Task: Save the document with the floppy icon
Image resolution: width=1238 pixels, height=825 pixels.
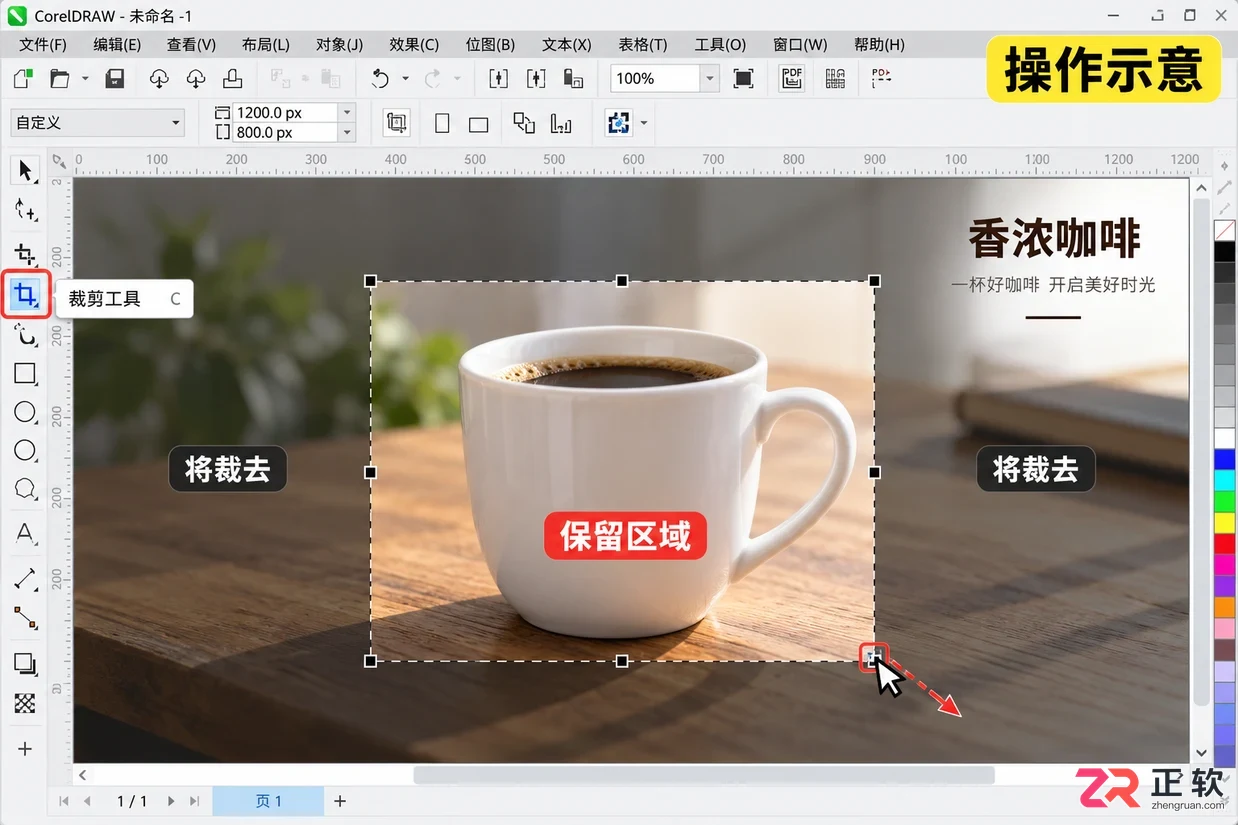Action: click(x=115, y=78)
